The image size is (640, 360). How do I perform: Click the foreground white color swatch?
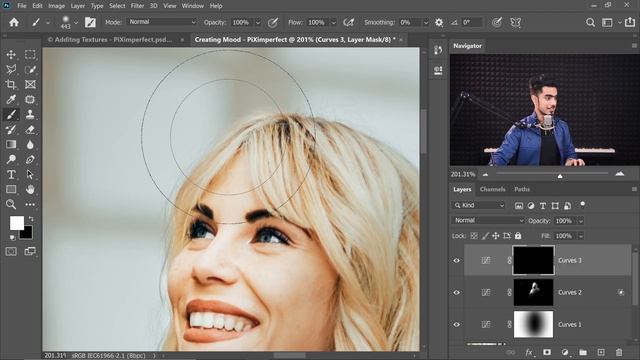(x=16, y=223)
